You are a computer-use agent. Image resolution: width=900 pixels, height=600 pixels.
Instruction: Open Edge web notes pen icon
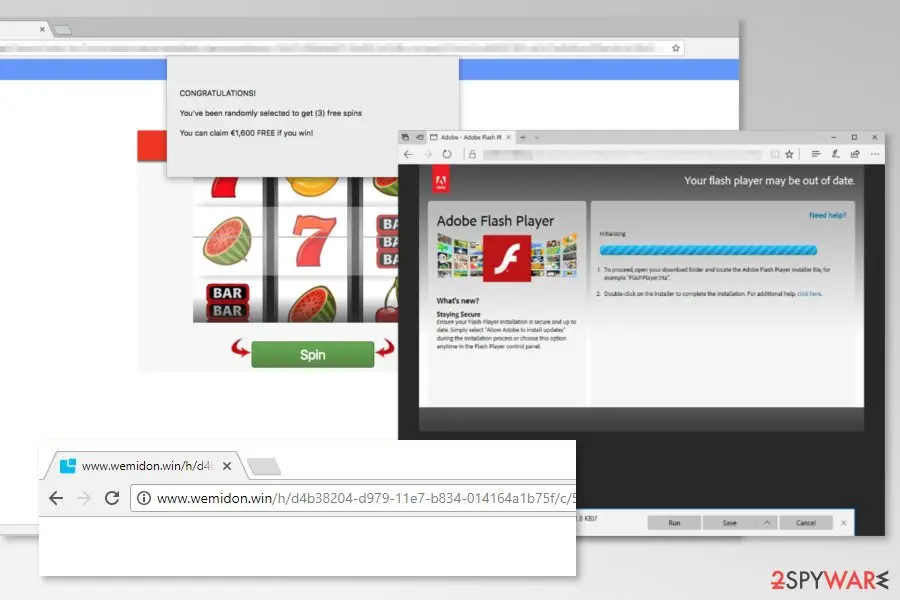pos(835,154)
